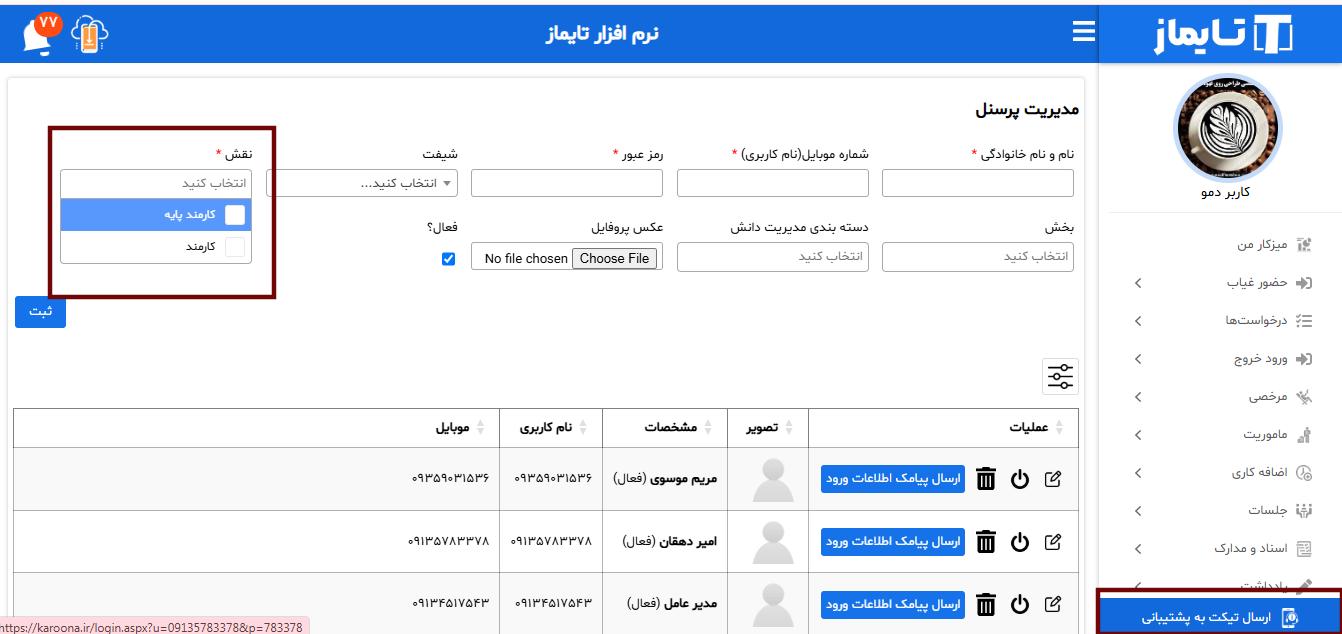Open درخواست‌ها menu item
1342x634 pixels.
tap(1254, 321)
